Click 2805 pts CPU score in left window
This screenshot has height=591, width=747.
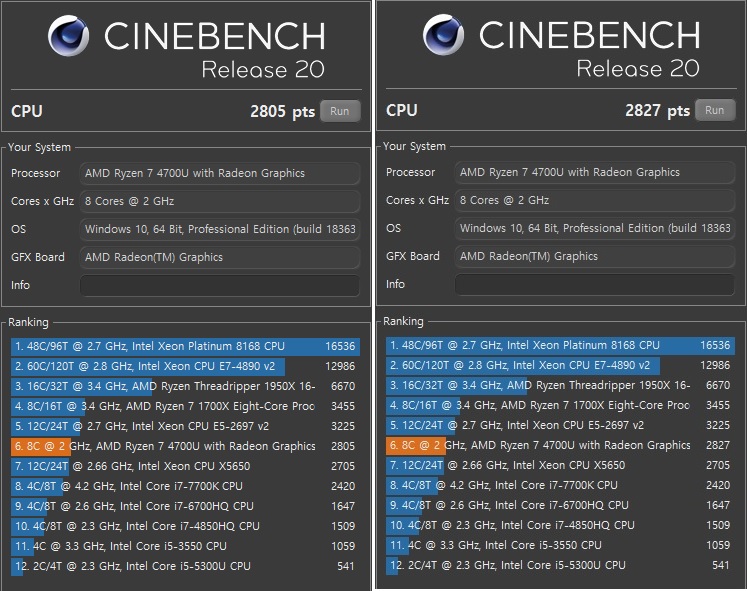[283, 111]
